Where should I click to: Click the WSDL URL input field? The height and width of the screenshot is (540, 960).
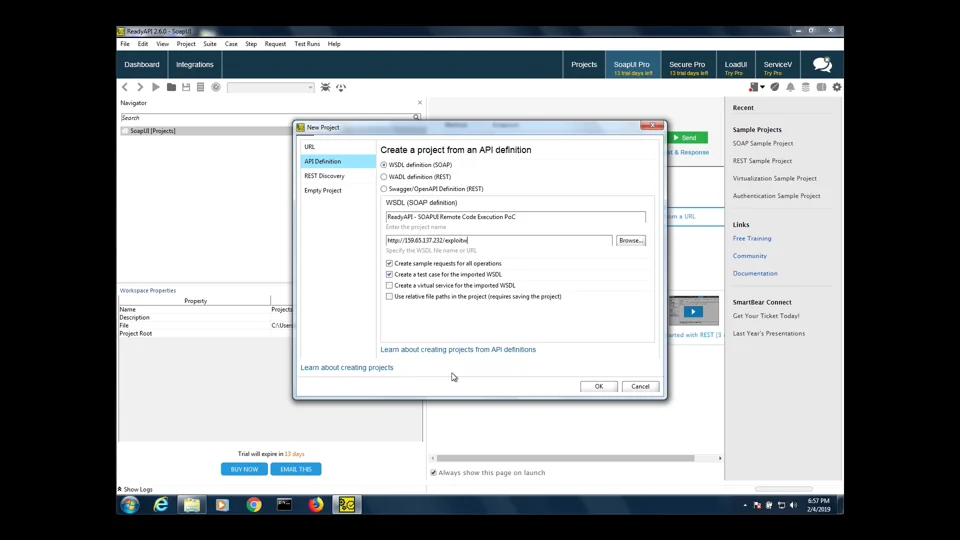point(499,241)
